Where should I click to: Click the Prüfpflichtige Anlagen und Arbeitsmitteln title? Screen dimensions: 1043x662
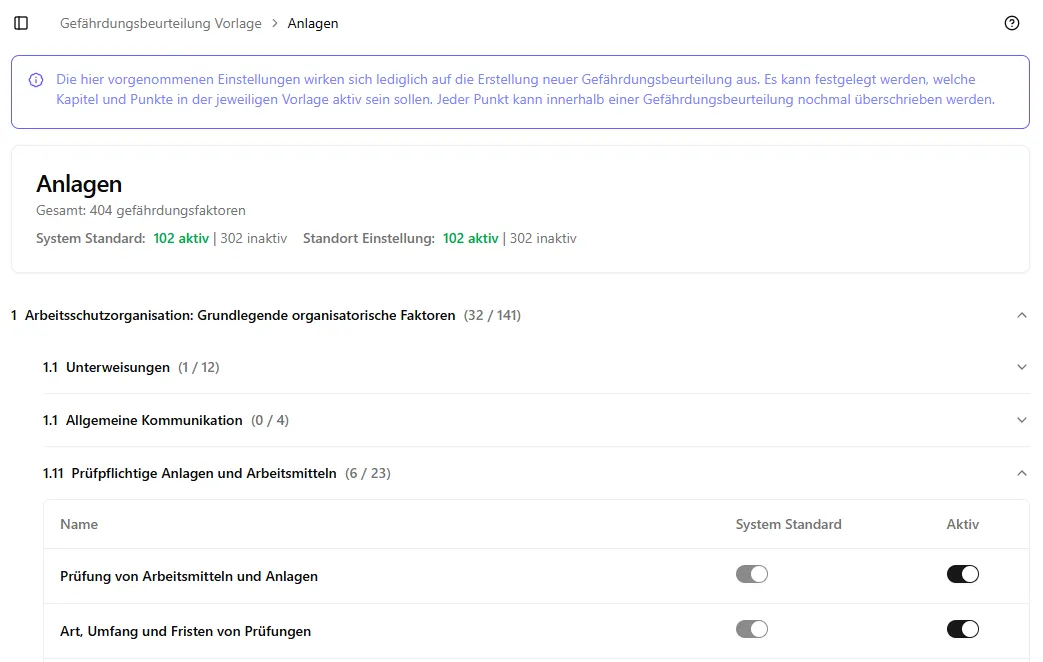(x=203, y=473)
